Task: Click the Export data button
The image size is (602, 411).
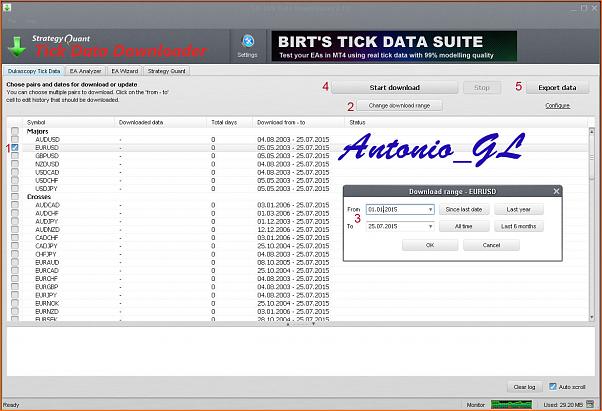Action: pyautogui.click(x=557, y=87)
